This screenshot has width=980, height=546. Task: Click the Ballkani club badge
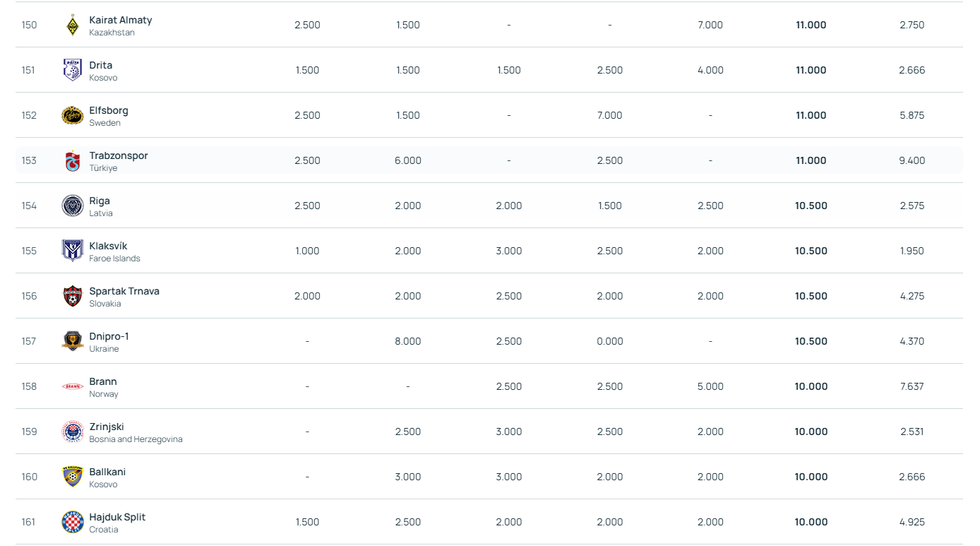[72, 477]
